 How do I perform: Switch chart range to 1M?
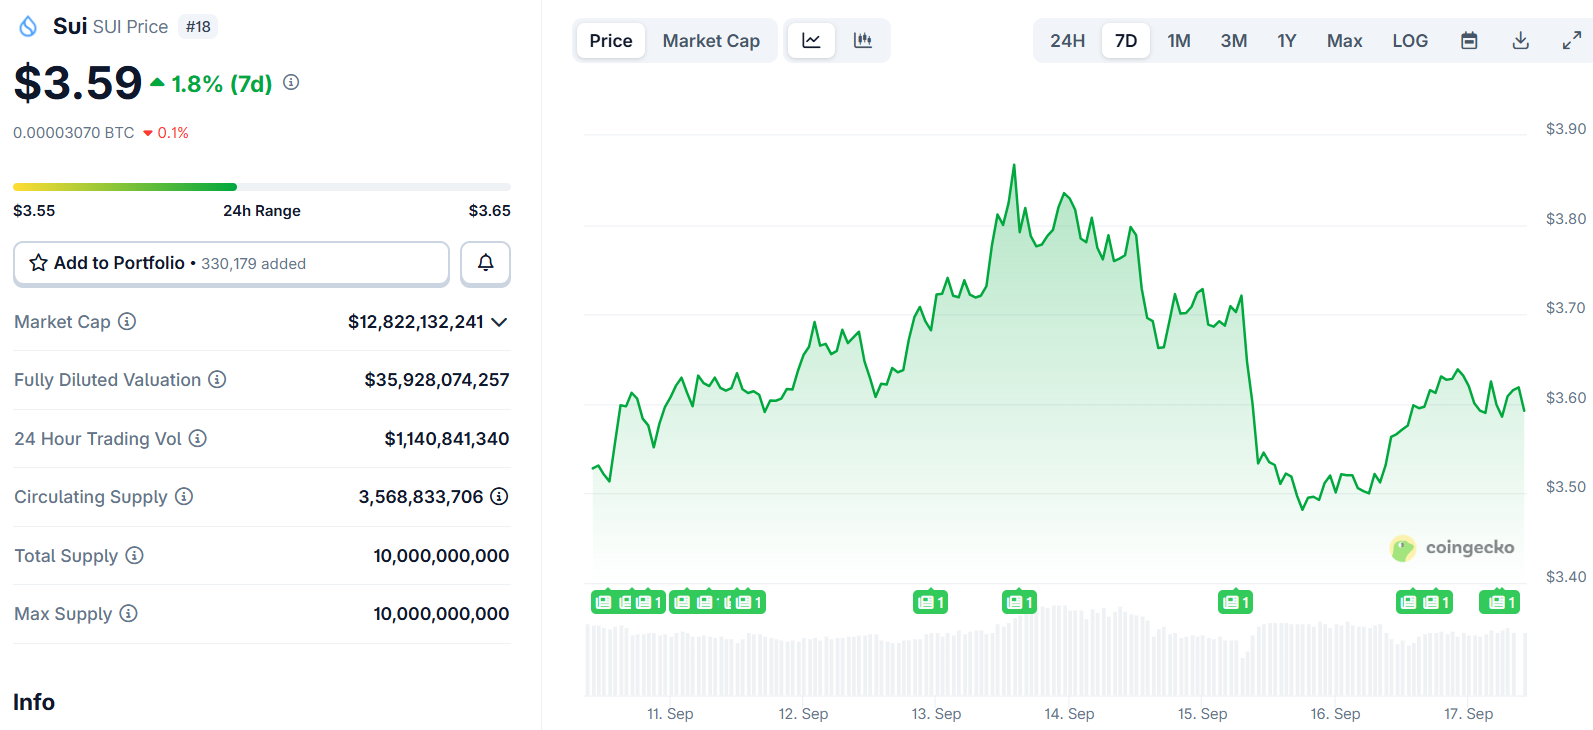(x=1179, y=41)
